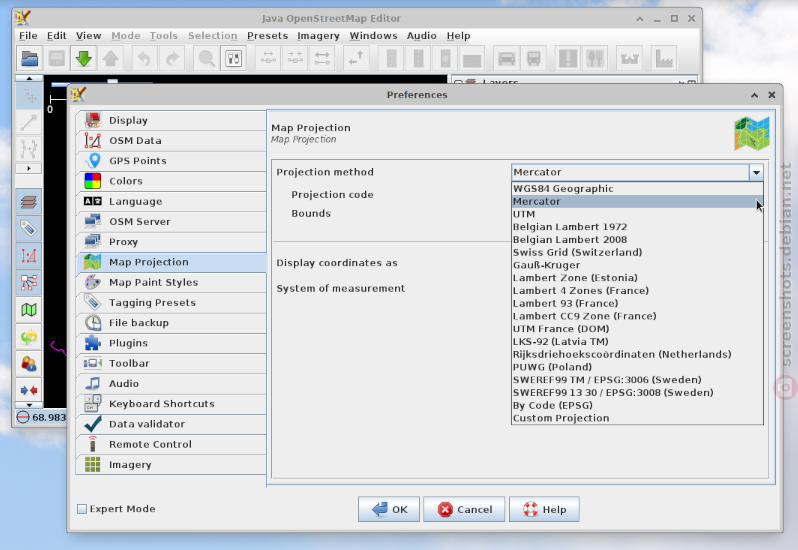
Task: Toggle the Authors panel icon in sidebar
Action: 28,363
